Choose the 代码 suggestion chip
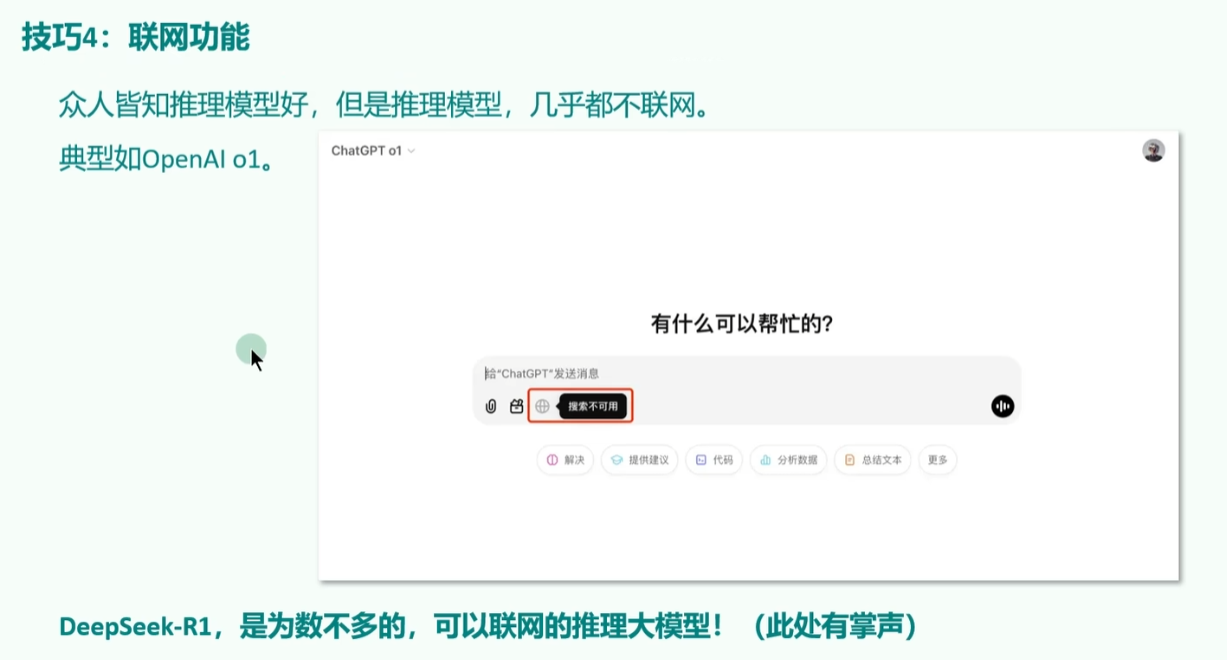This screenshot has width=1227, height=660. click(x=715, y=460)
